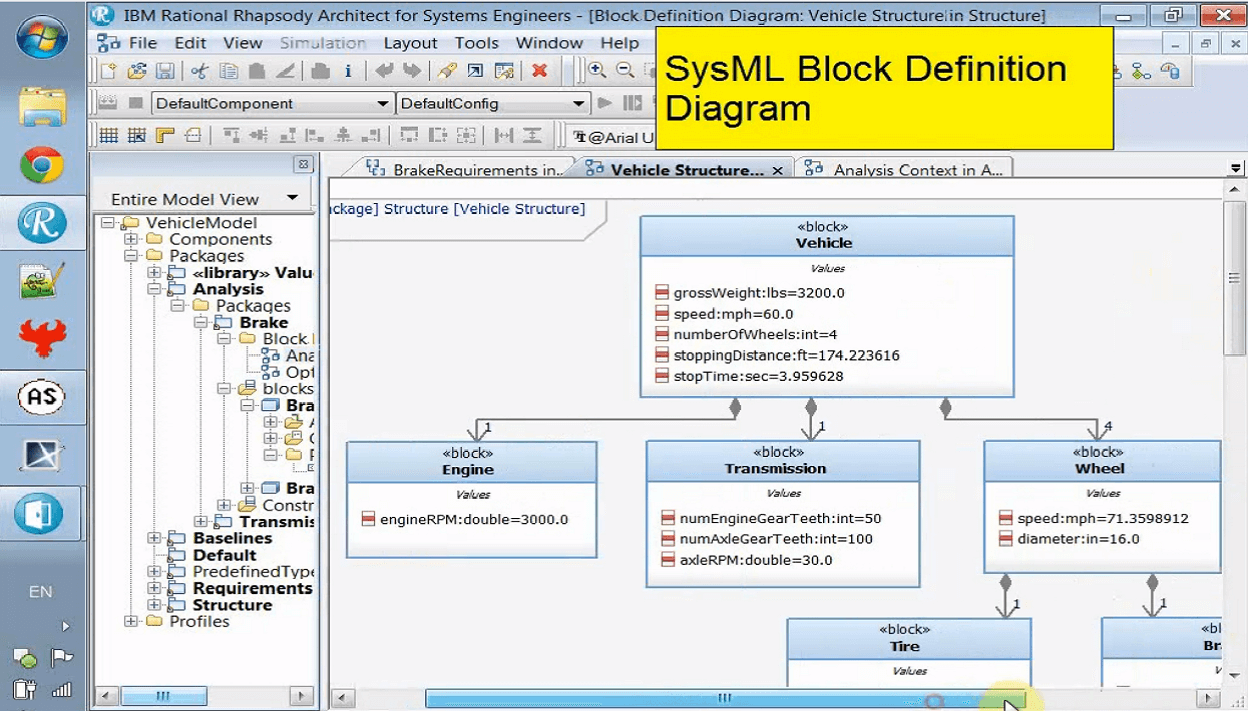Toggle the rulers icon in layout toolbar
This screenshot has width=1248, height=711.
[x=165, y=135]
